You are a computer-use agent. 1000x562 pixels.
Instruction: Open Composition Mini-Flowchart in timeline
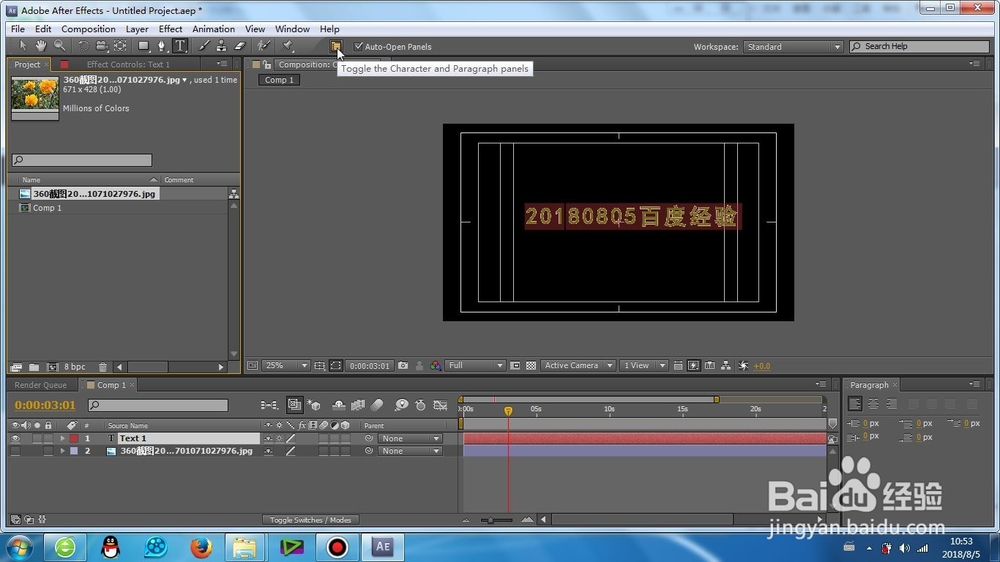click(x=269, y=405)
